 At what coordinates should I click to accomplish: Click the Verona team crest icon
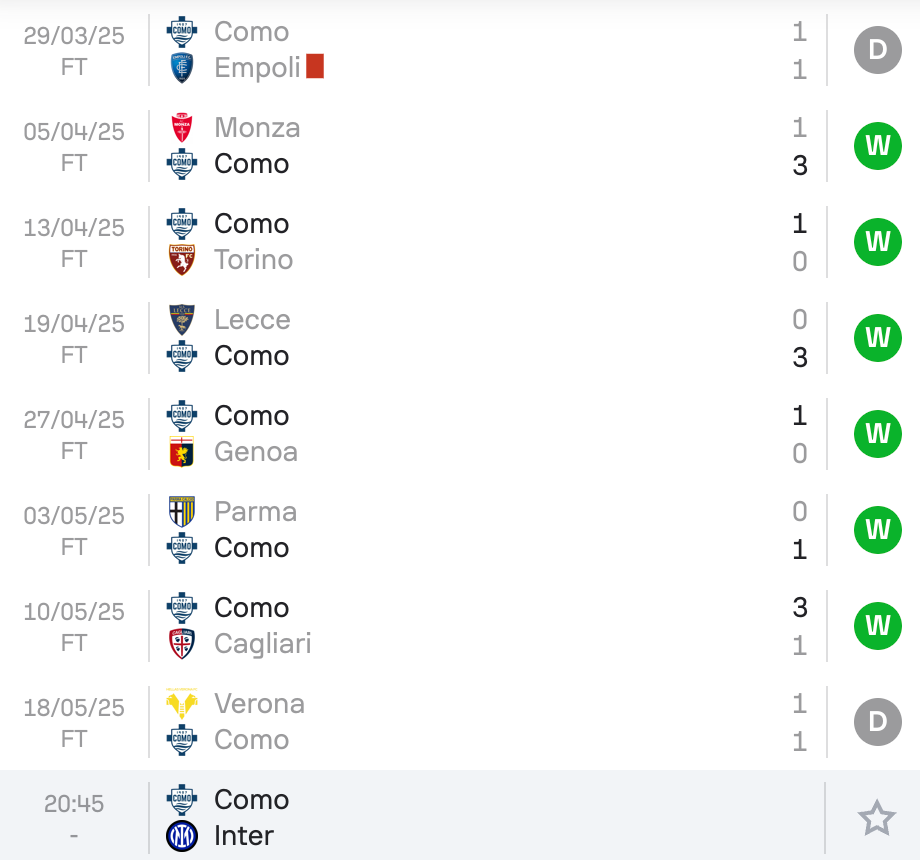tap(182, 703)
